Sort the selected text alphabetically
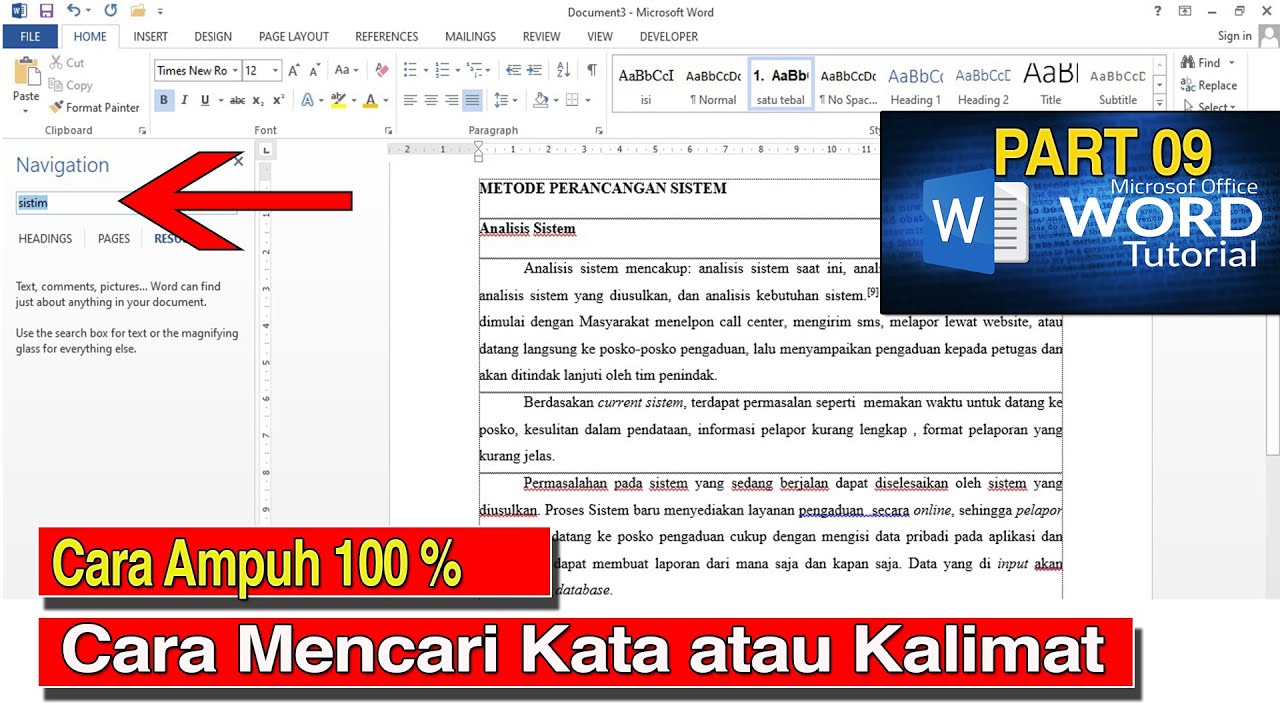The width and height of the screenshot is (1280, 720). click(x=564, y=70)
